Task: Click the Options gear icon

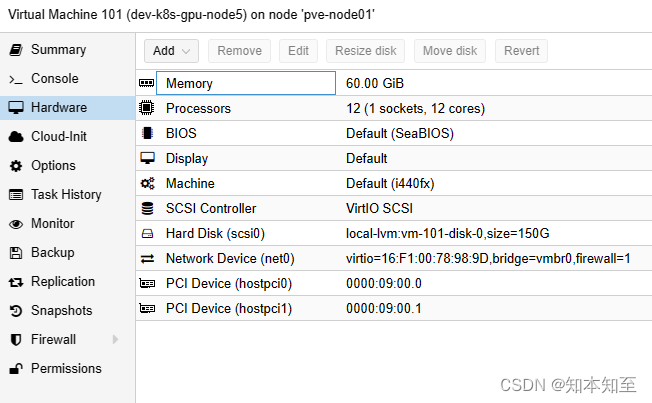Action: coord(15,166)
